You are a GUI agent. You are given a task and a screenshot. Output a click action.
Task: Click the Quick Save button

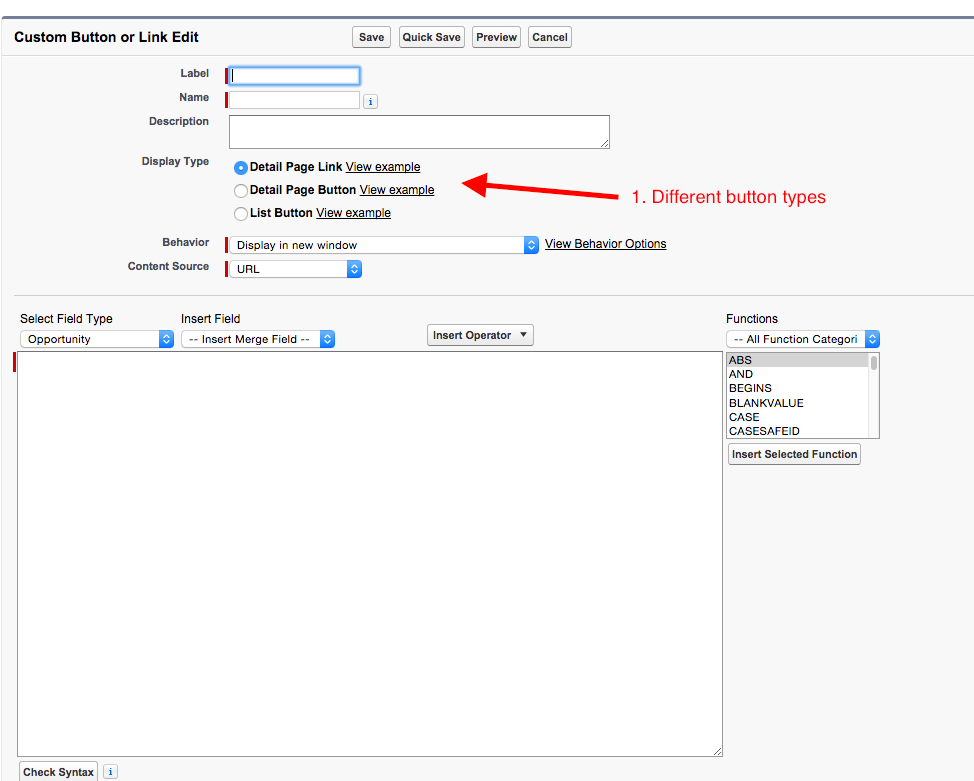432,37
